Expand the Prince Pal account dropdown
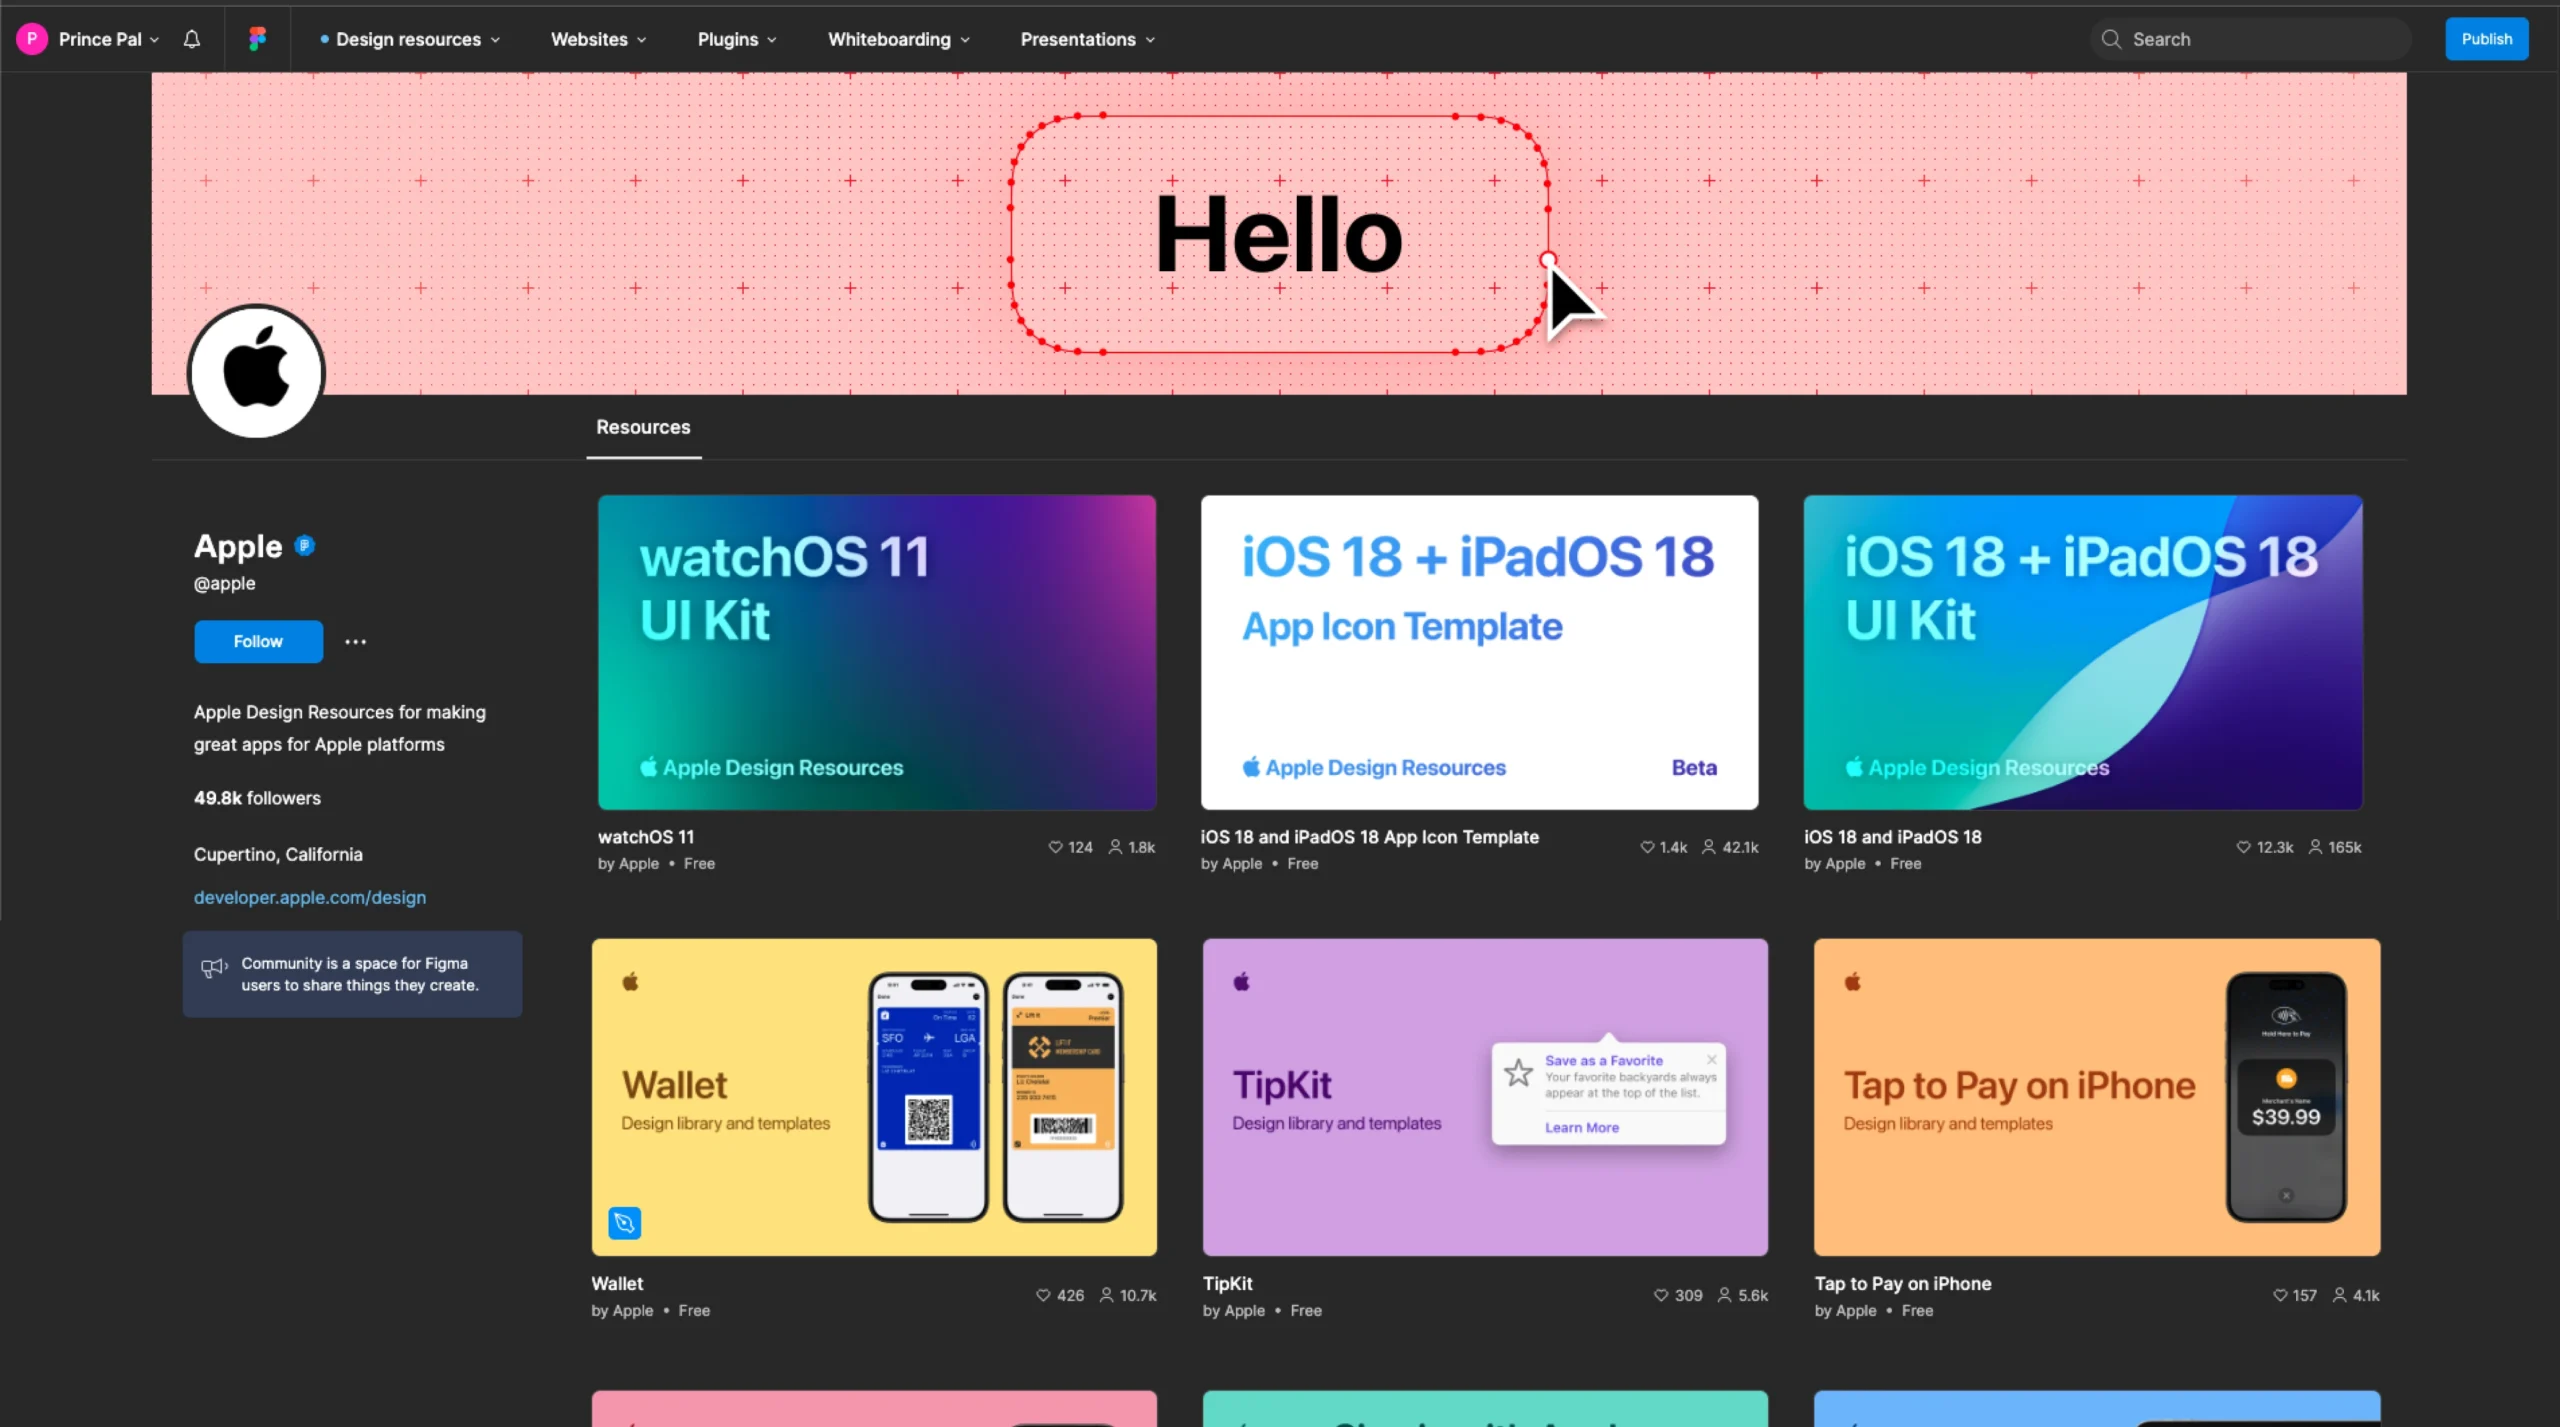 154,40
